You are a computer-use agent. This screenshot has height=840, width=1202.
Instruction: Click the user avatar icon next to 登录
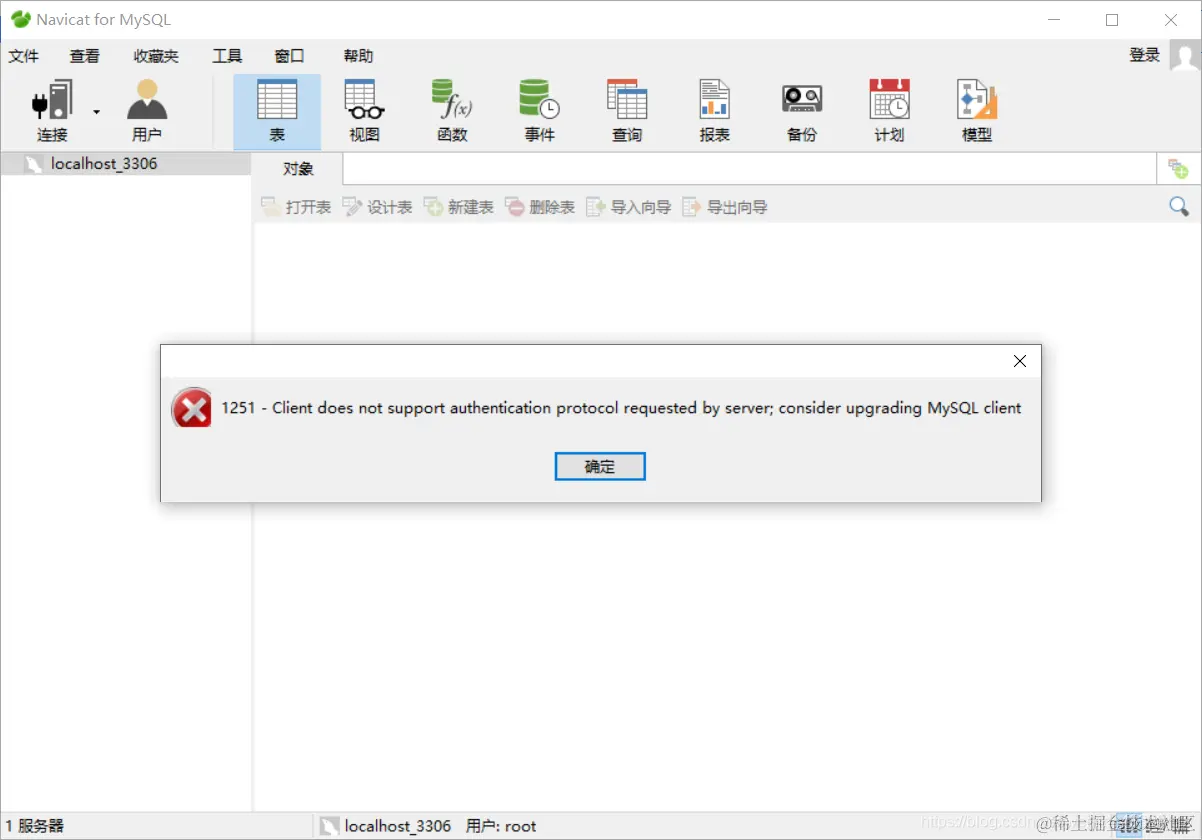(x=1184, y=56)
